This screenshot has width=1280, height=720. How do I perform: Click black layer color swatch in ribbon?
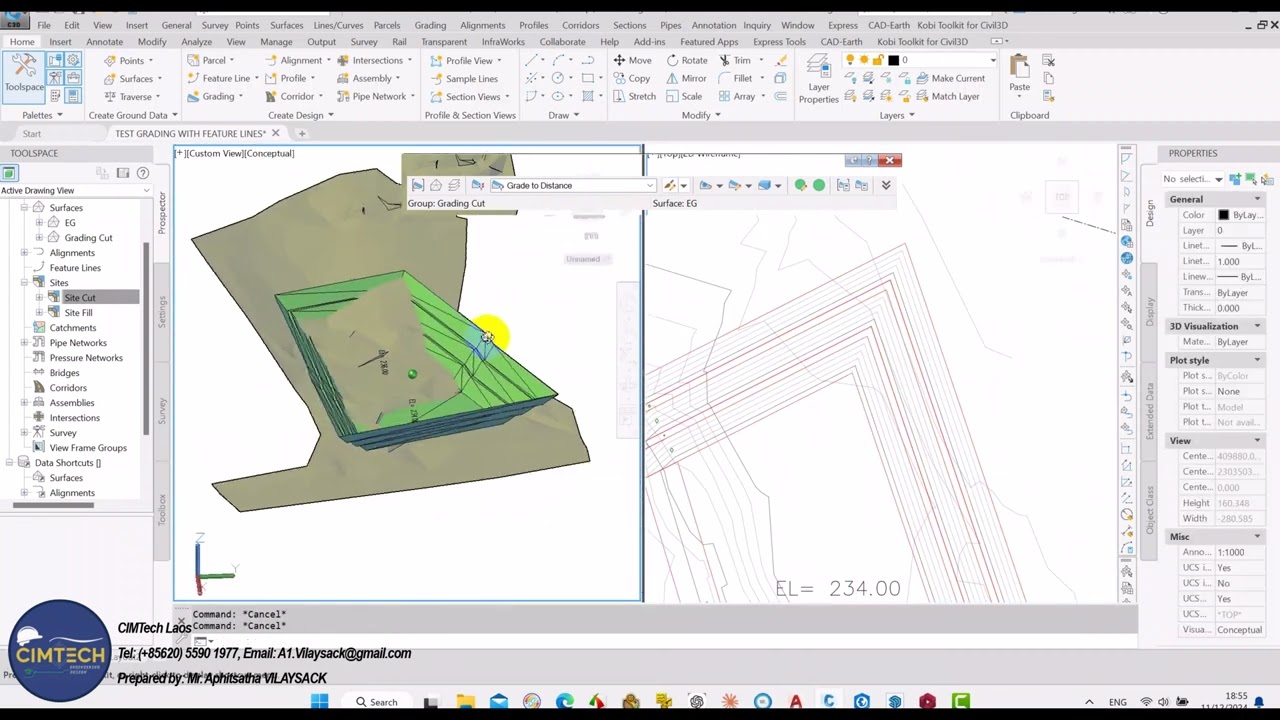[x=894, y=60]
